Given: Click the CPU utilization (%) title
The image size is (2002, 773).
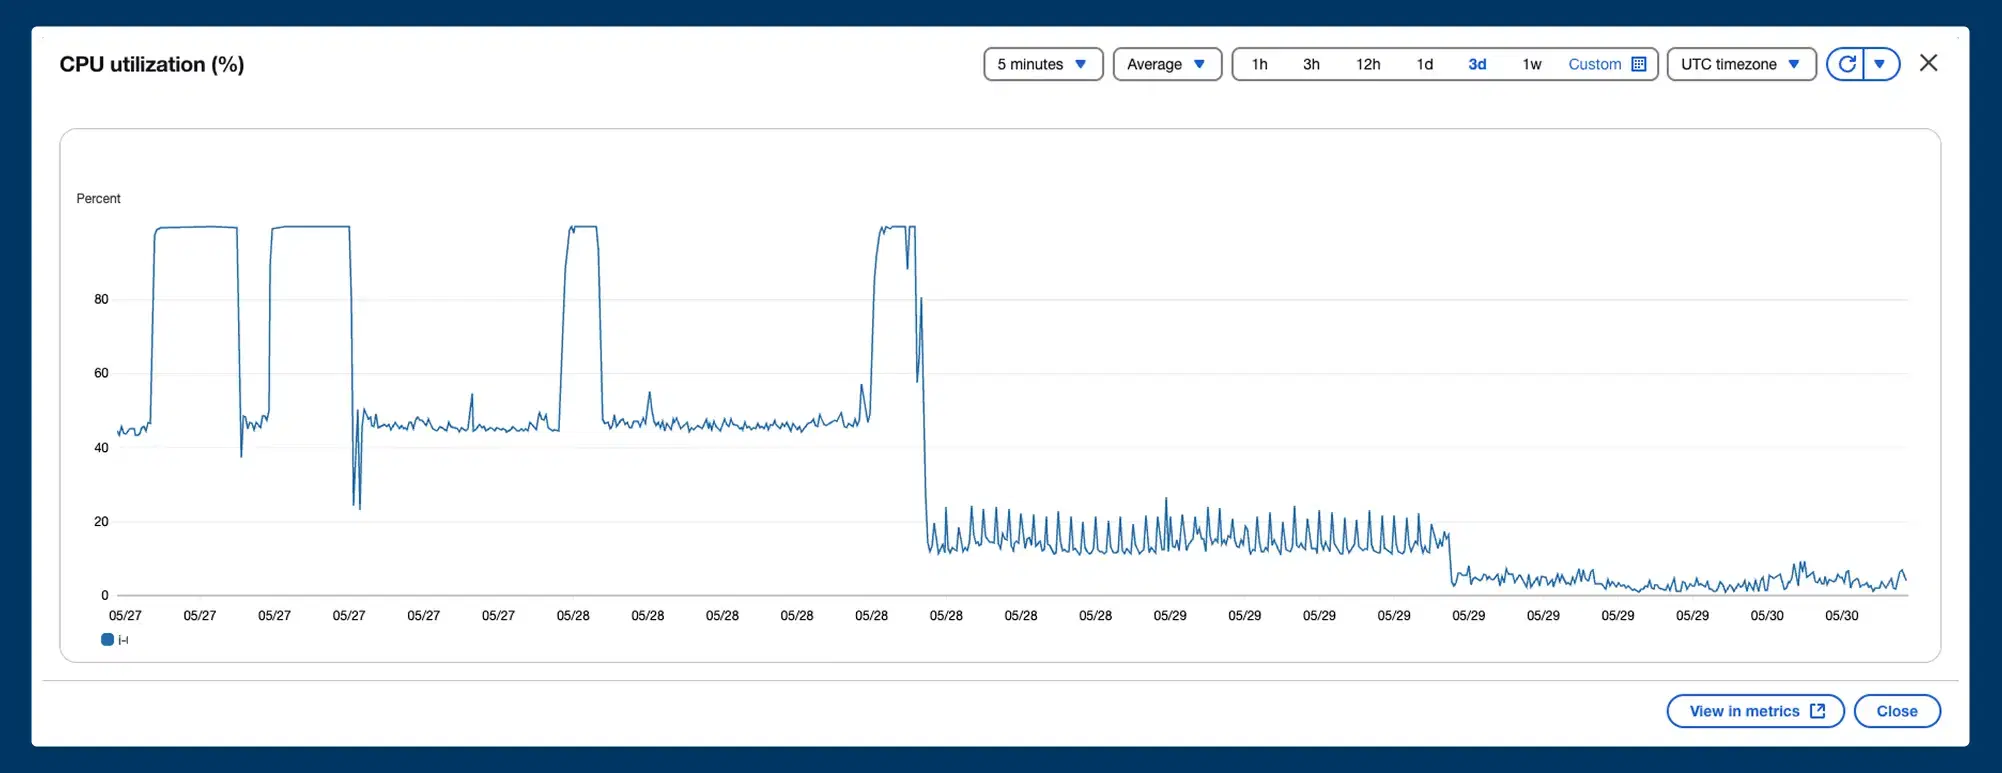Looking at the screenshot, I should click(152, 64).
